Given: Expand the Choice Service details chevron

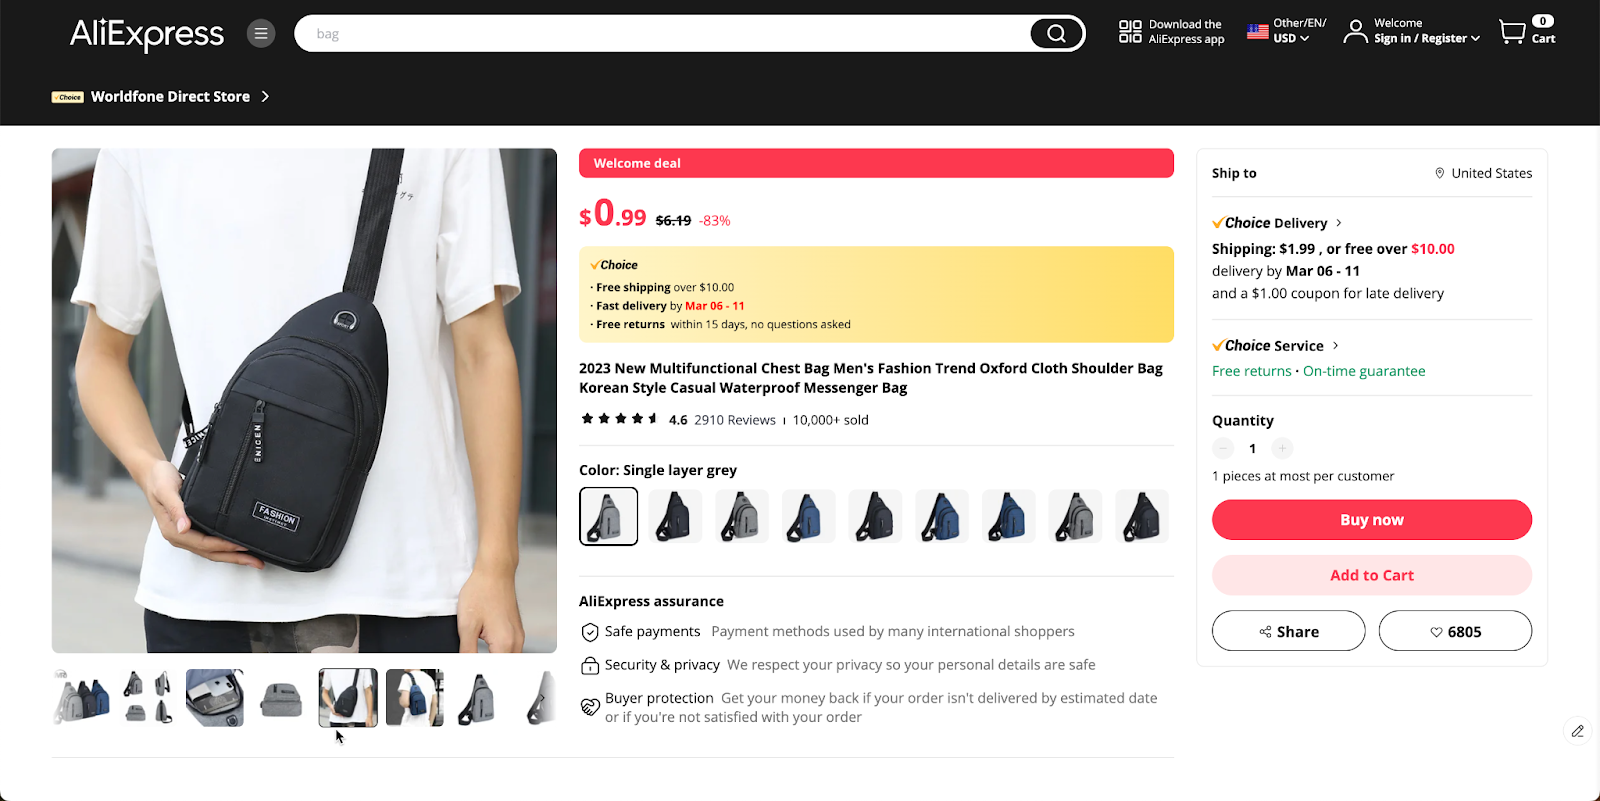Looking at the screenshot, I should tap(1334, 345).
